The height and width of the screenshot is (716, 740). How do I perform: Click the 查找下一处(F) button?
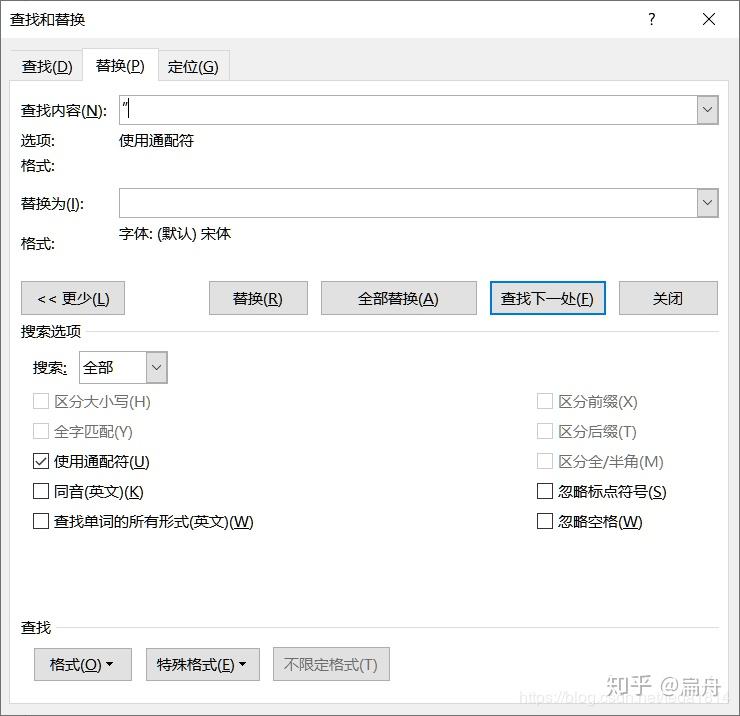[547, 298]
